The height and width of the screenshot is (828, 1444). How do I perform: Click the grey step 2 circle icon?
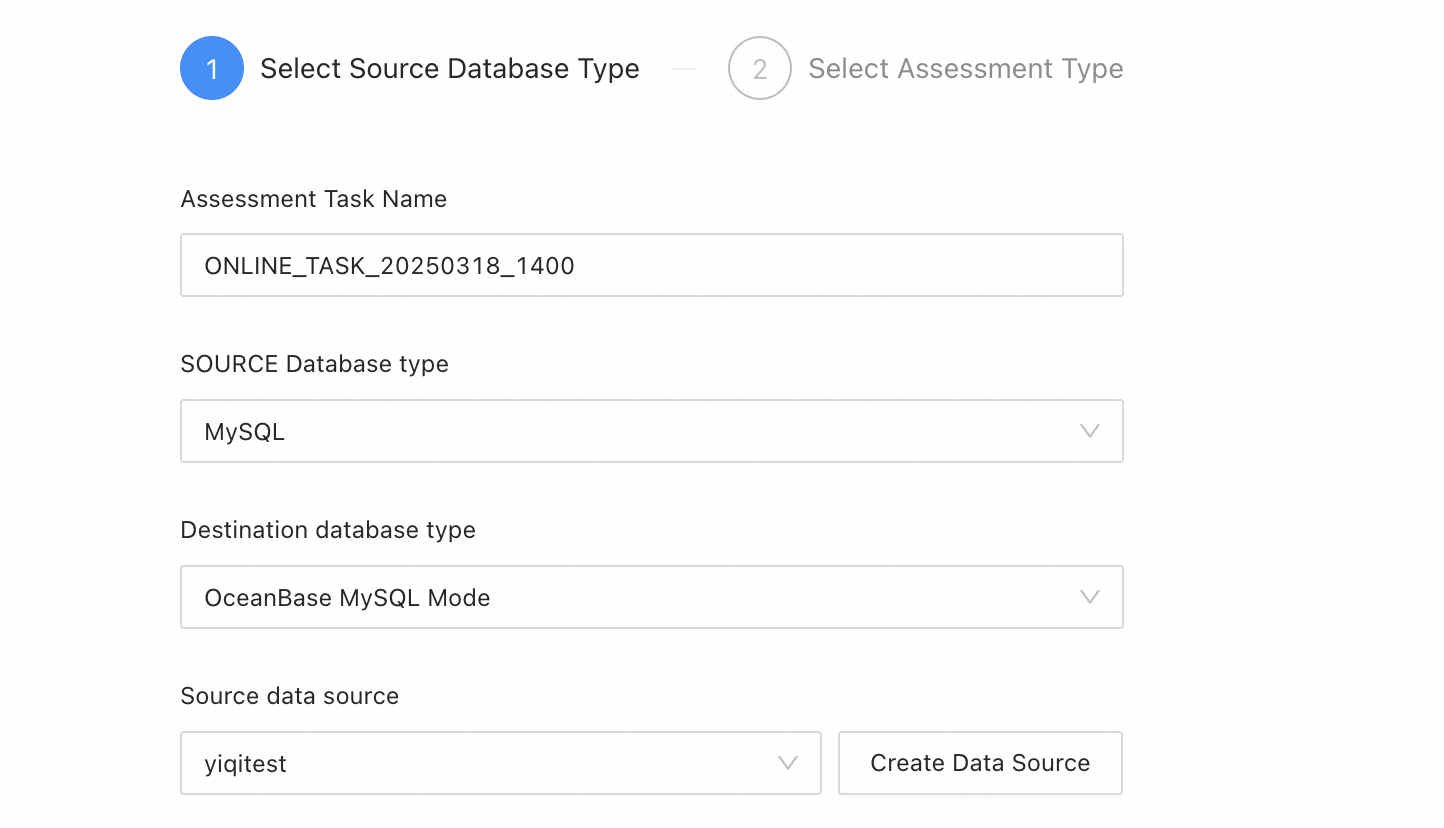click(760, 68)
